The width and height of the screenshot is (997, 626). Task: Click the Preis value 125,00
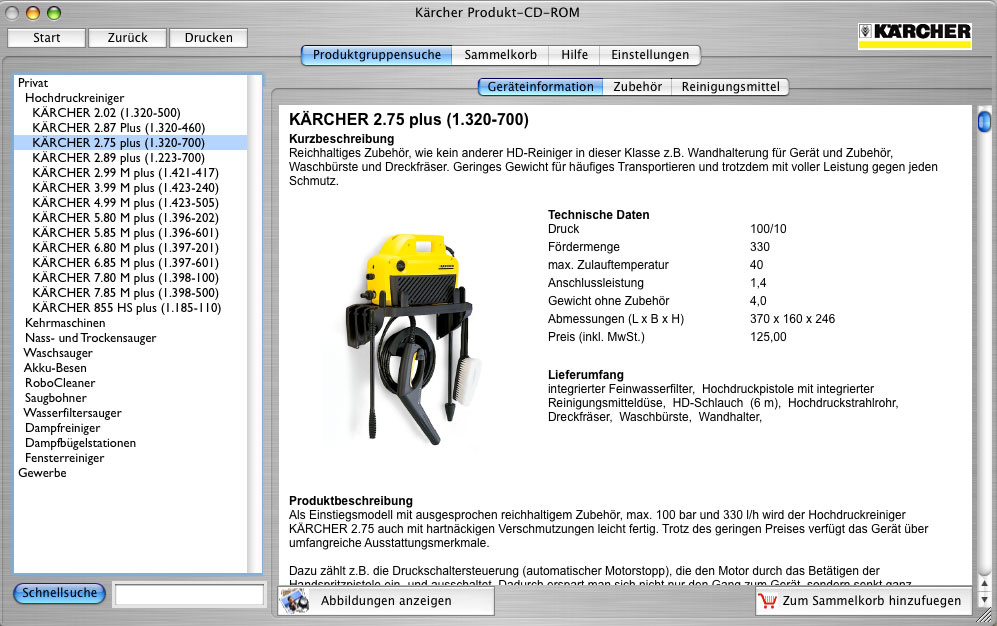click(768, 337)
